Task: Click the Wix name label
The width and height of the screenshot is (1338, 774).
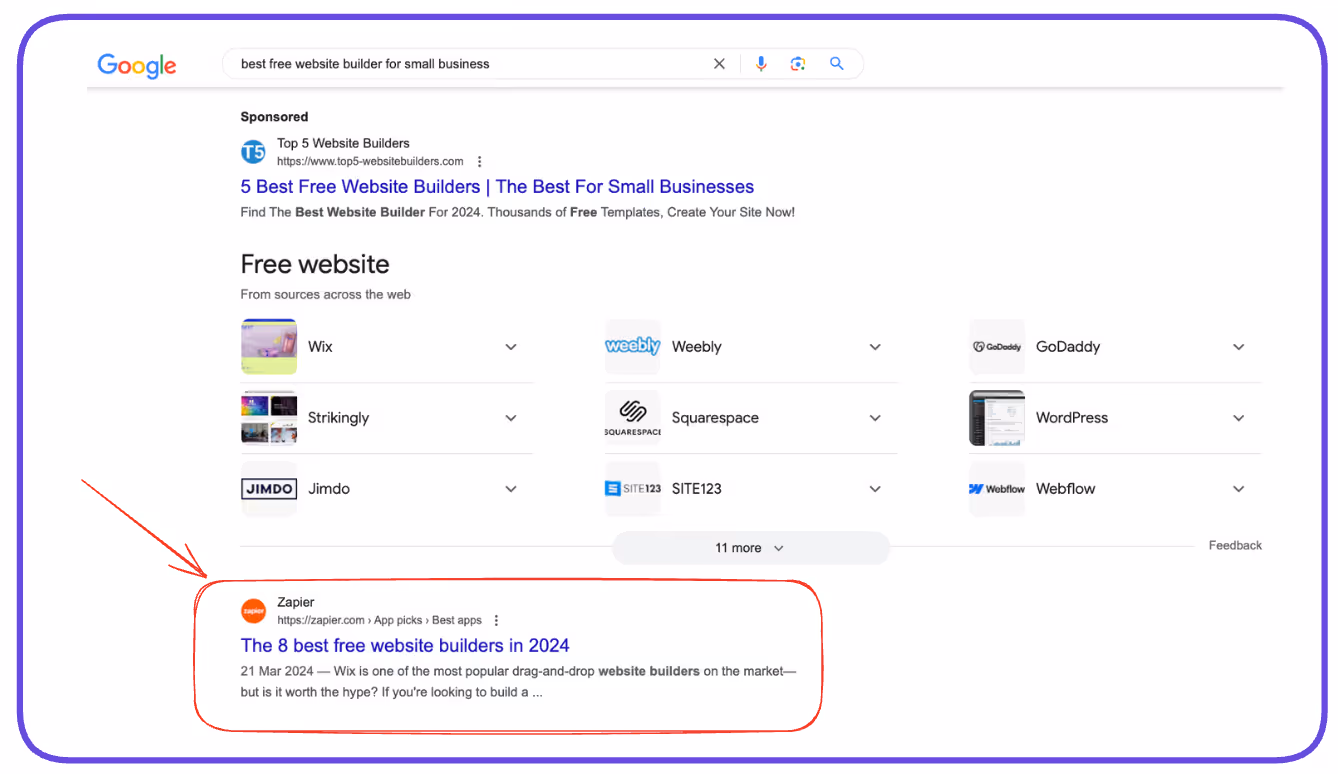Action: point(320,347)
